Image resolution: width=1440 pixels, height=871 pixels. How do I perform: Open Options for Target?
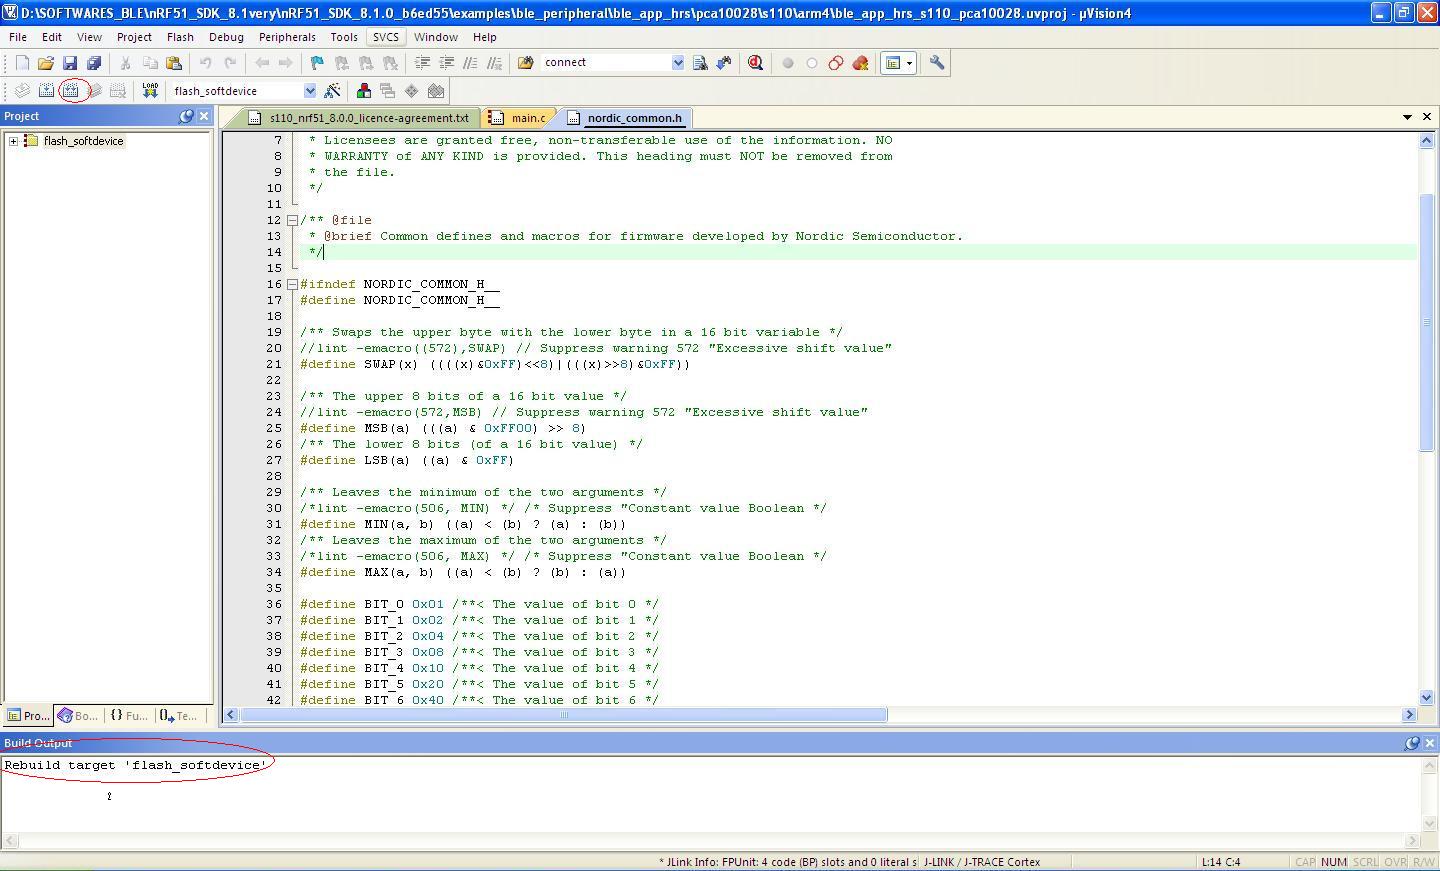tap(332, 91)
